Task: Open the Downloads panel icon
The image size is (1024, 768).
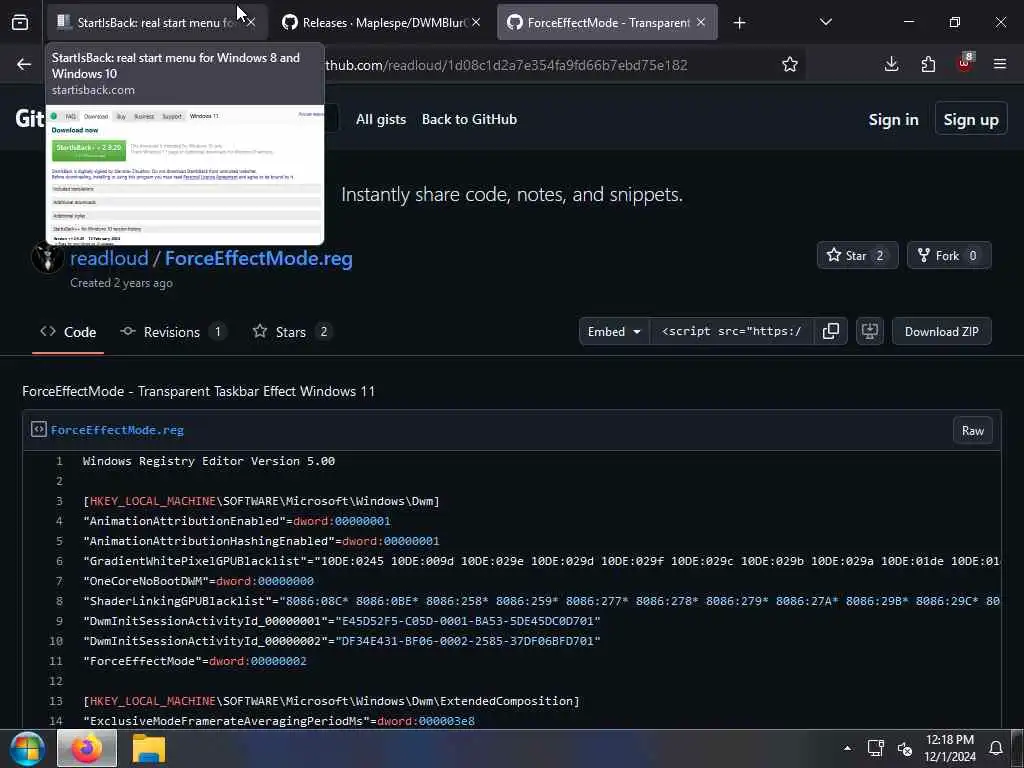Action: click(x=891, y=64)
